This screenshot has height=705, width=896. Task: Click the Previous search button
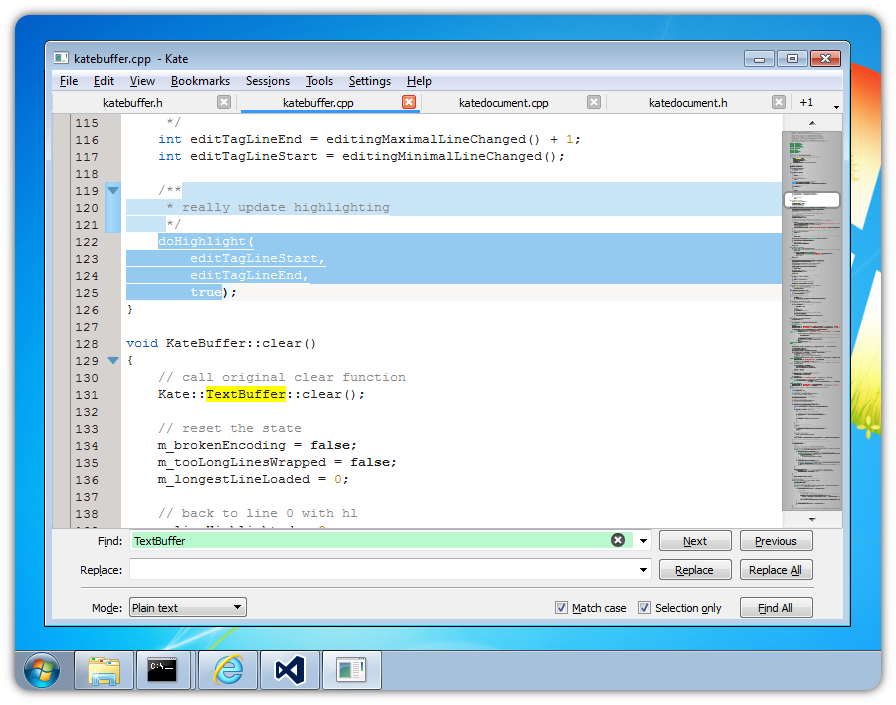tap(775, 540)
